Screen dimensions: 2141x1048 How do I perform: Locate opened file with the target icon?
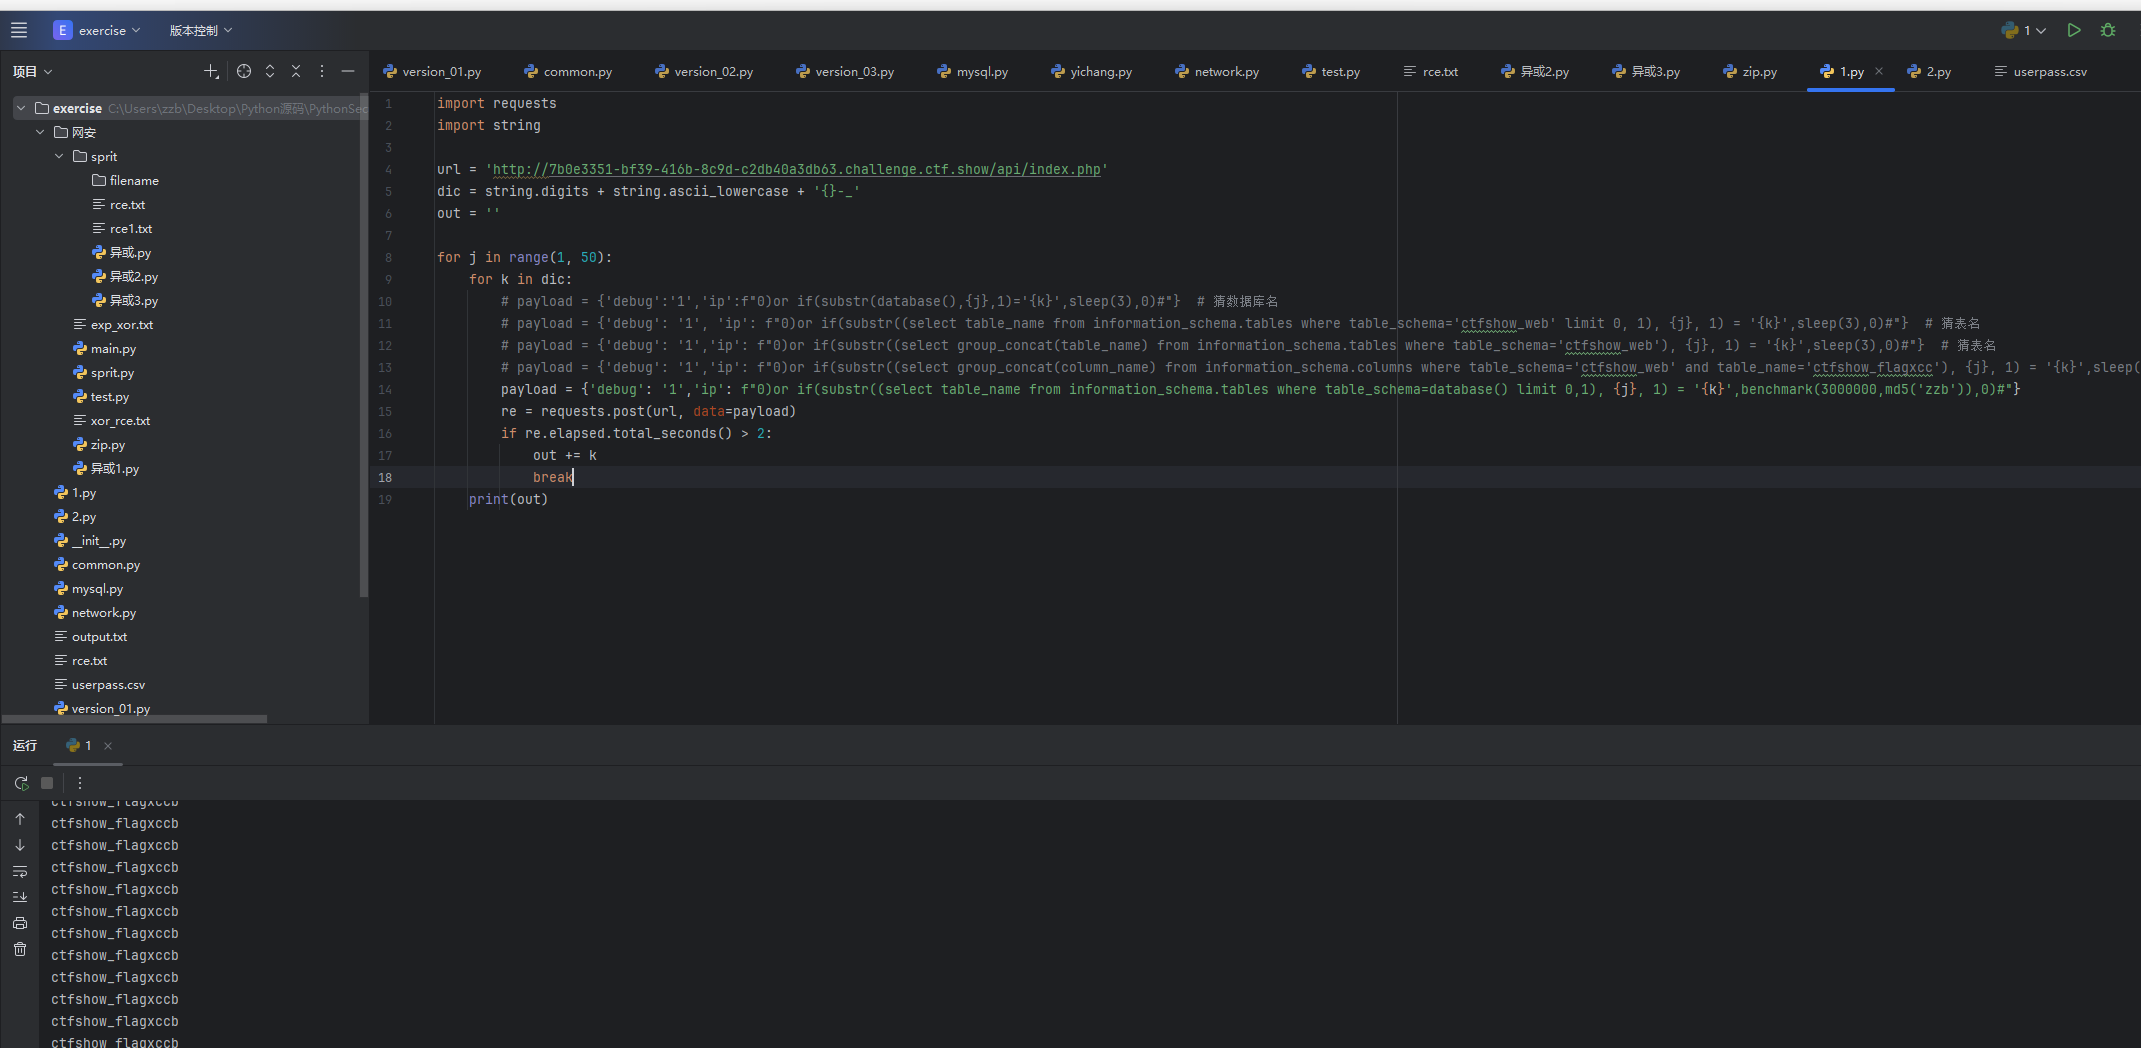tap(244, 71)
